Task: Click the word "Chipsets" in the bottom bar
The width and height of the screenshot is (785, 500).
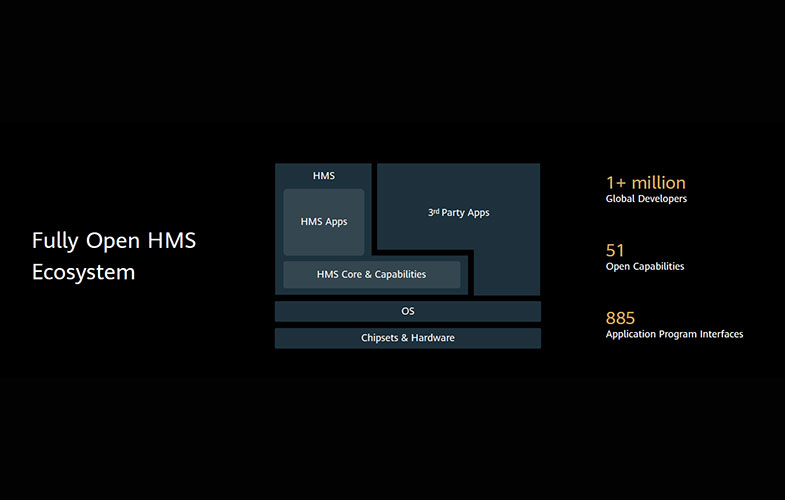Action: pos(380,338)
